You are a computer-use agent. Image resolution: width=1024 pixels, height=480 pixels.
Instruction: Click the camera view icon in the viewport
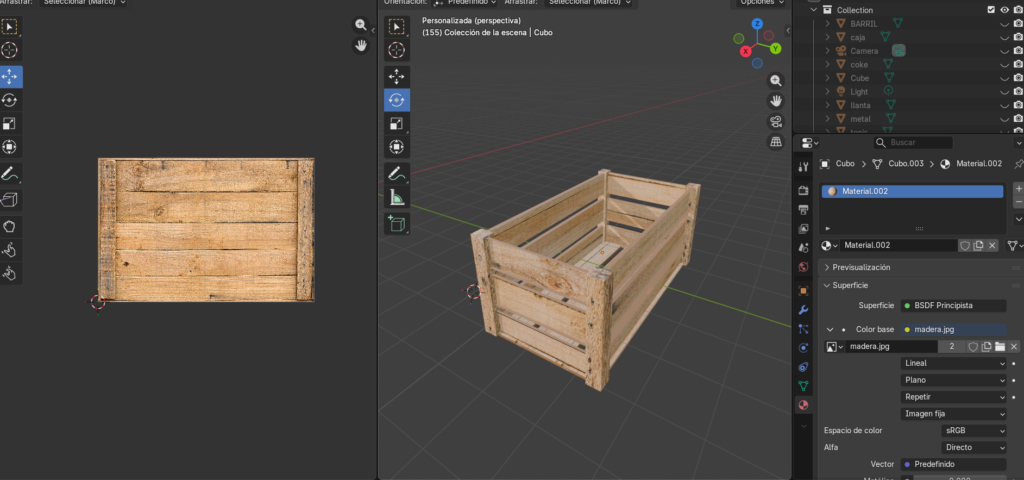776,122
